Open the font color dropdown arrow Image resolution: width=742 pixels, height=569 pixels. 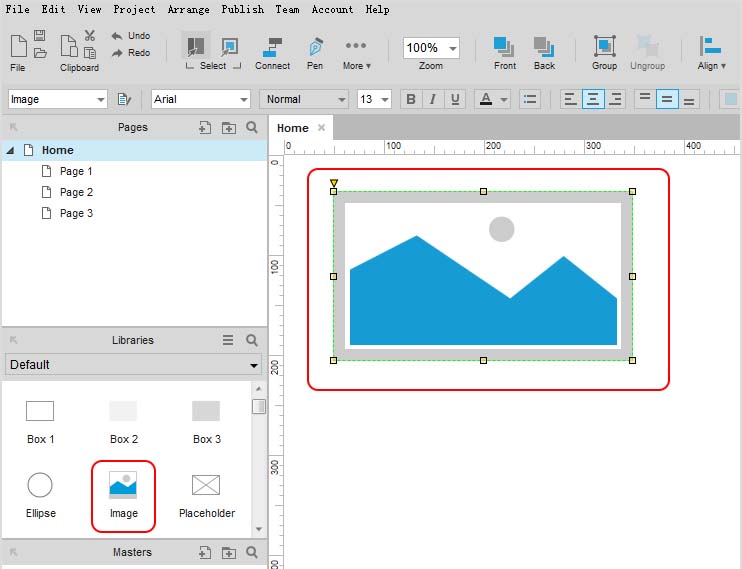[504, 99]
